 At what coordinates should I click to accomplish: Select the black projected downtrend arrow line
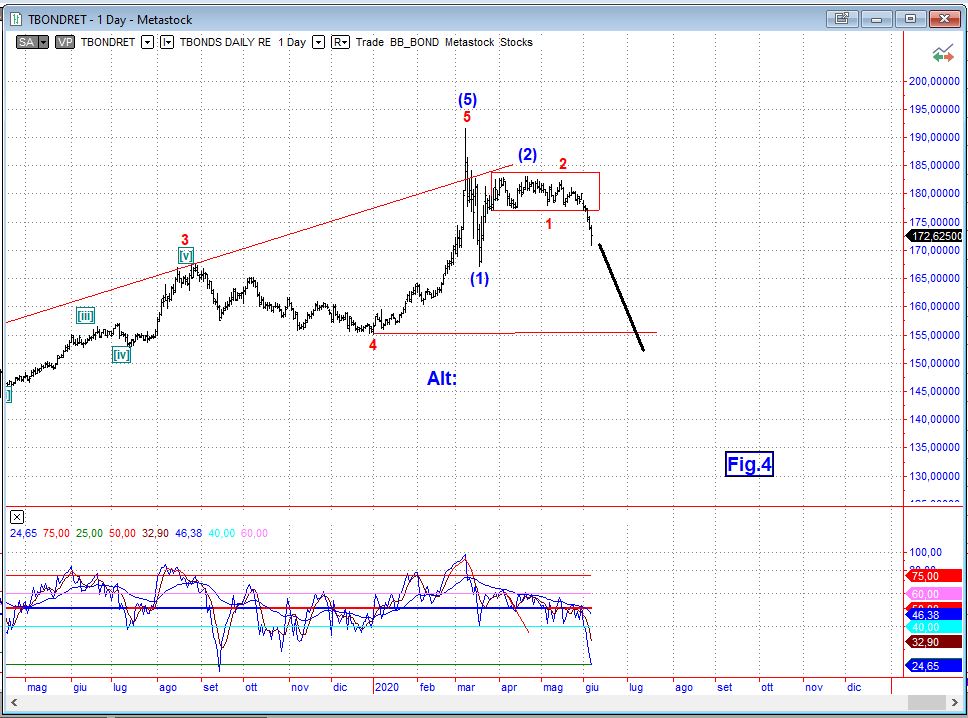pyautogui.click(x=620, y=297)
